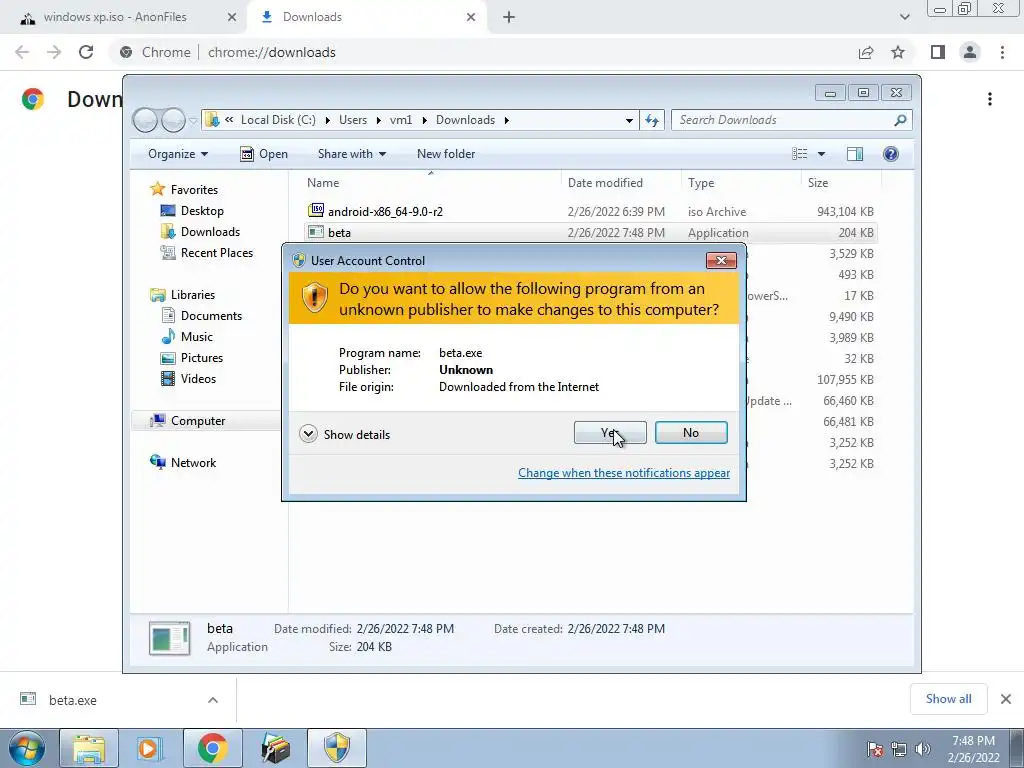Click Chrome address bar URL

point(272,52)
